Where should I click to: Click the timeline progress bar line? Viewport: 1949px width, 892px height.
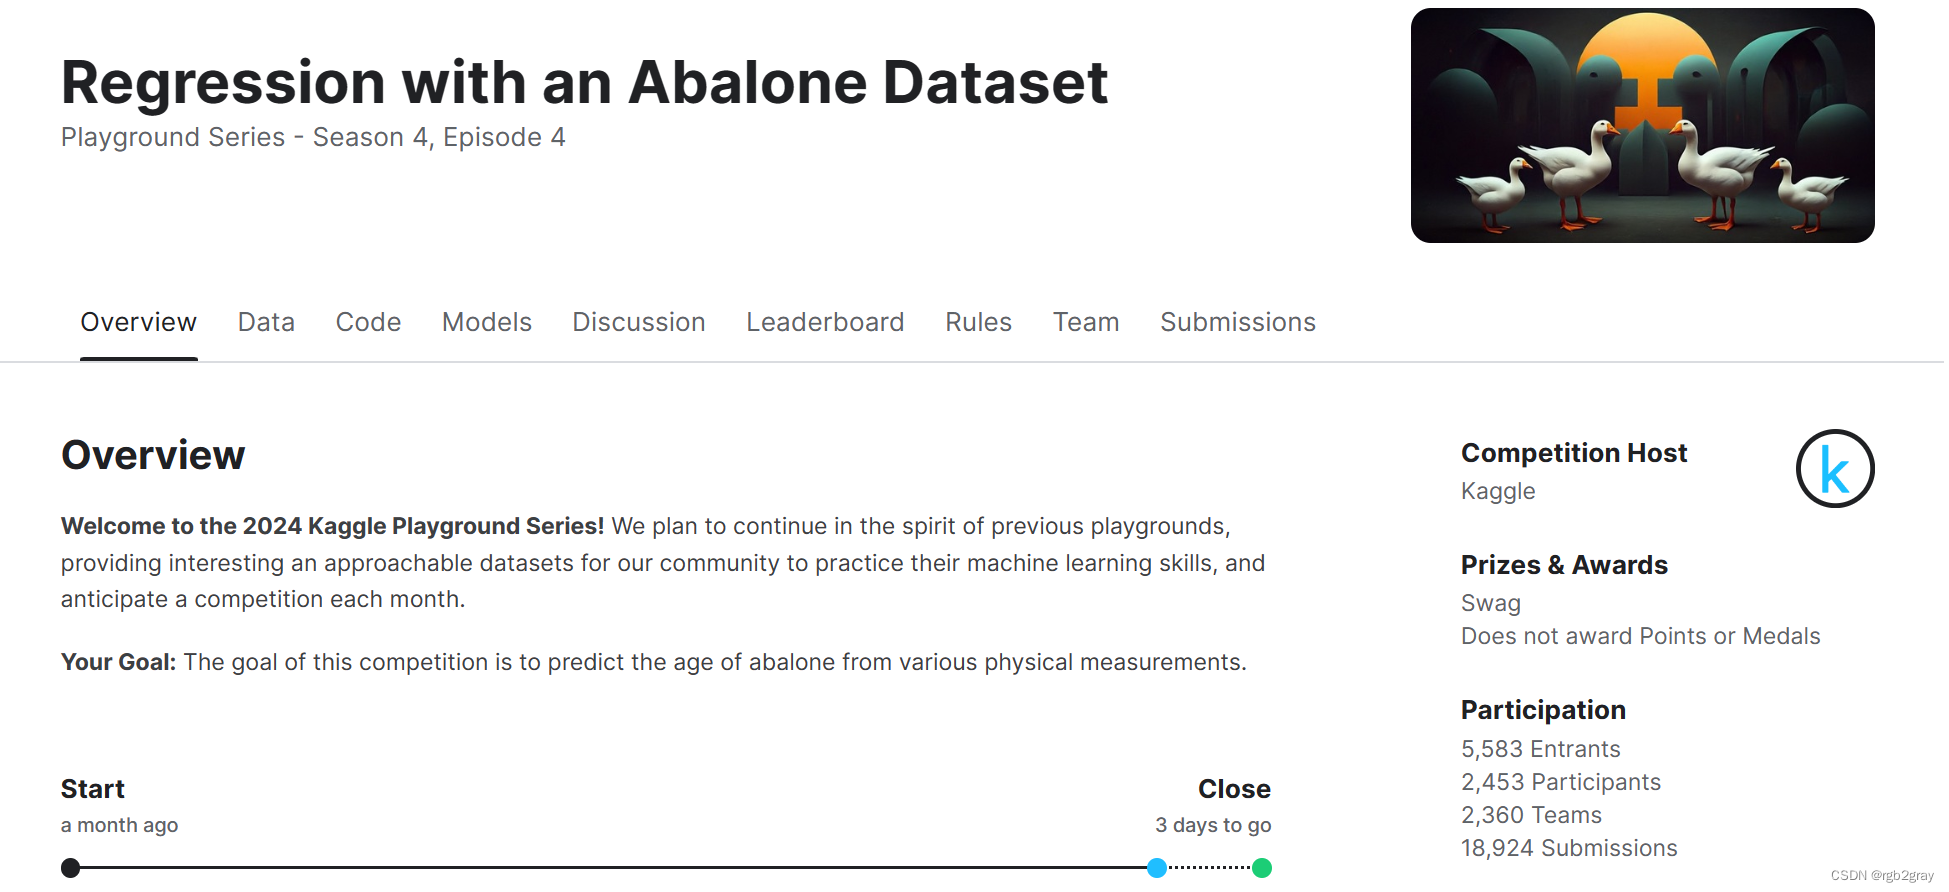[x=613, y=868]
